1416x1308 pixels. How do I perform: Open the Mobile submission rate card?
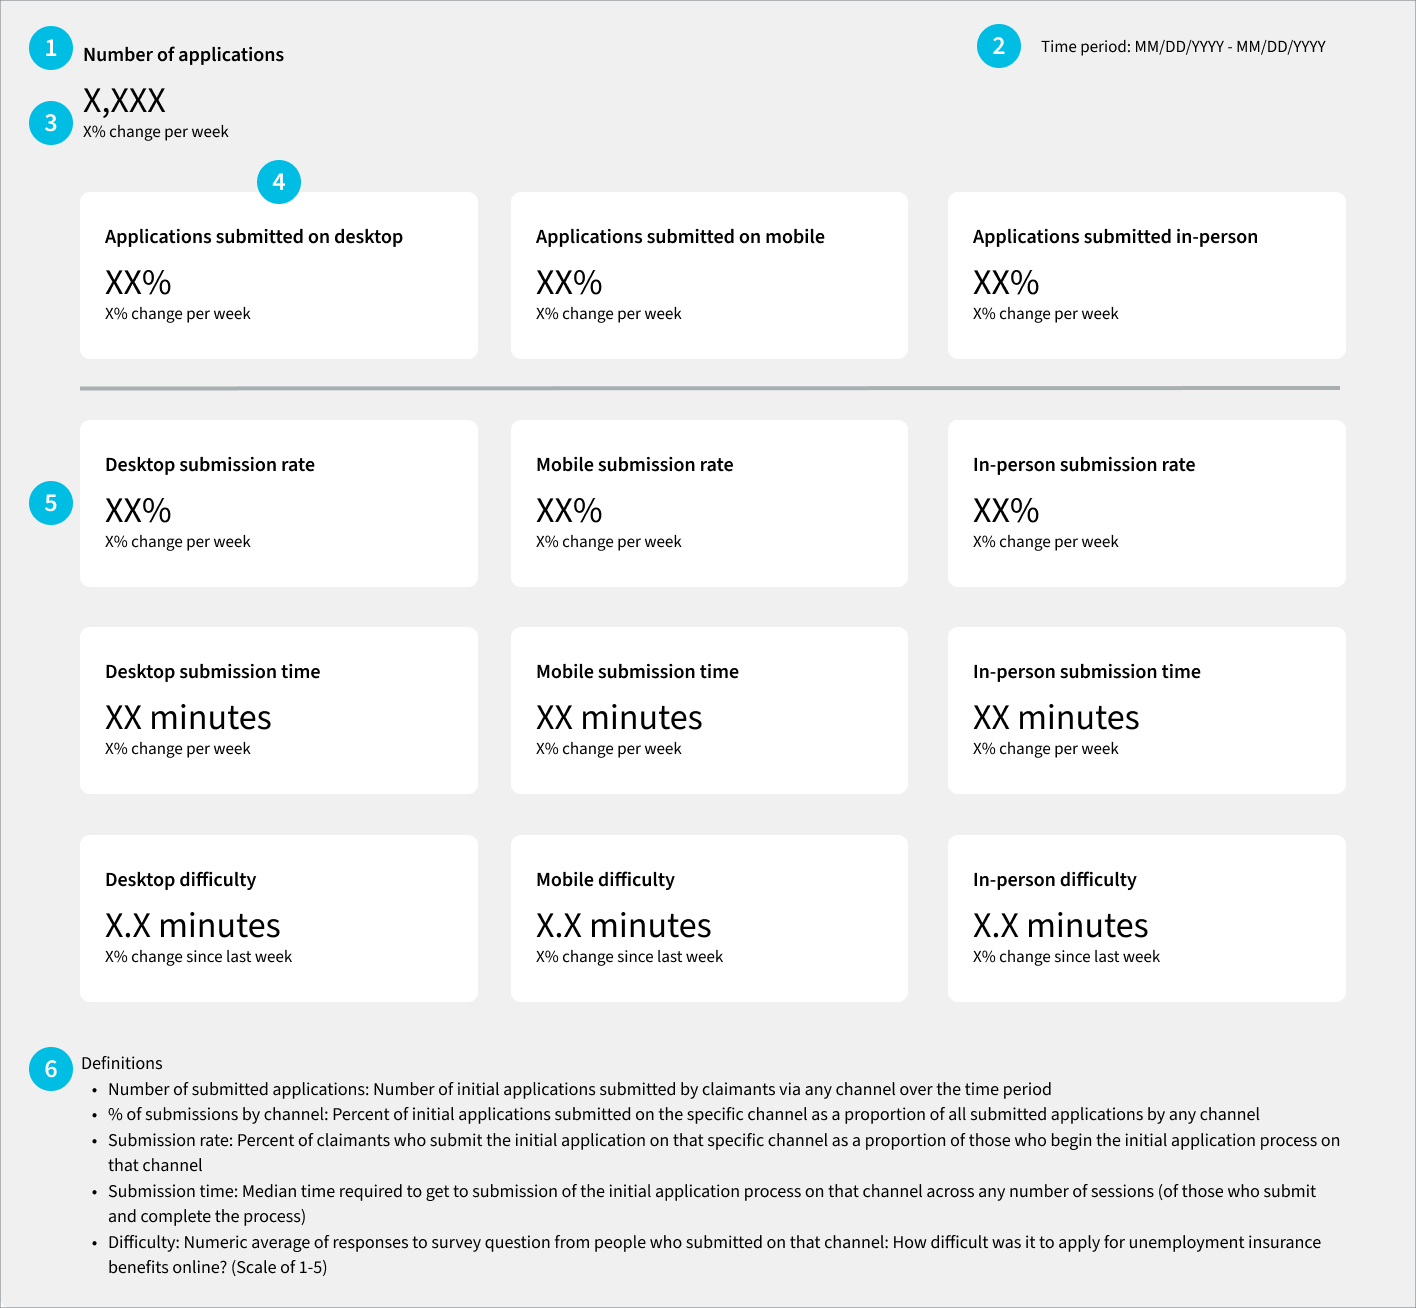(x=709, y=503)
